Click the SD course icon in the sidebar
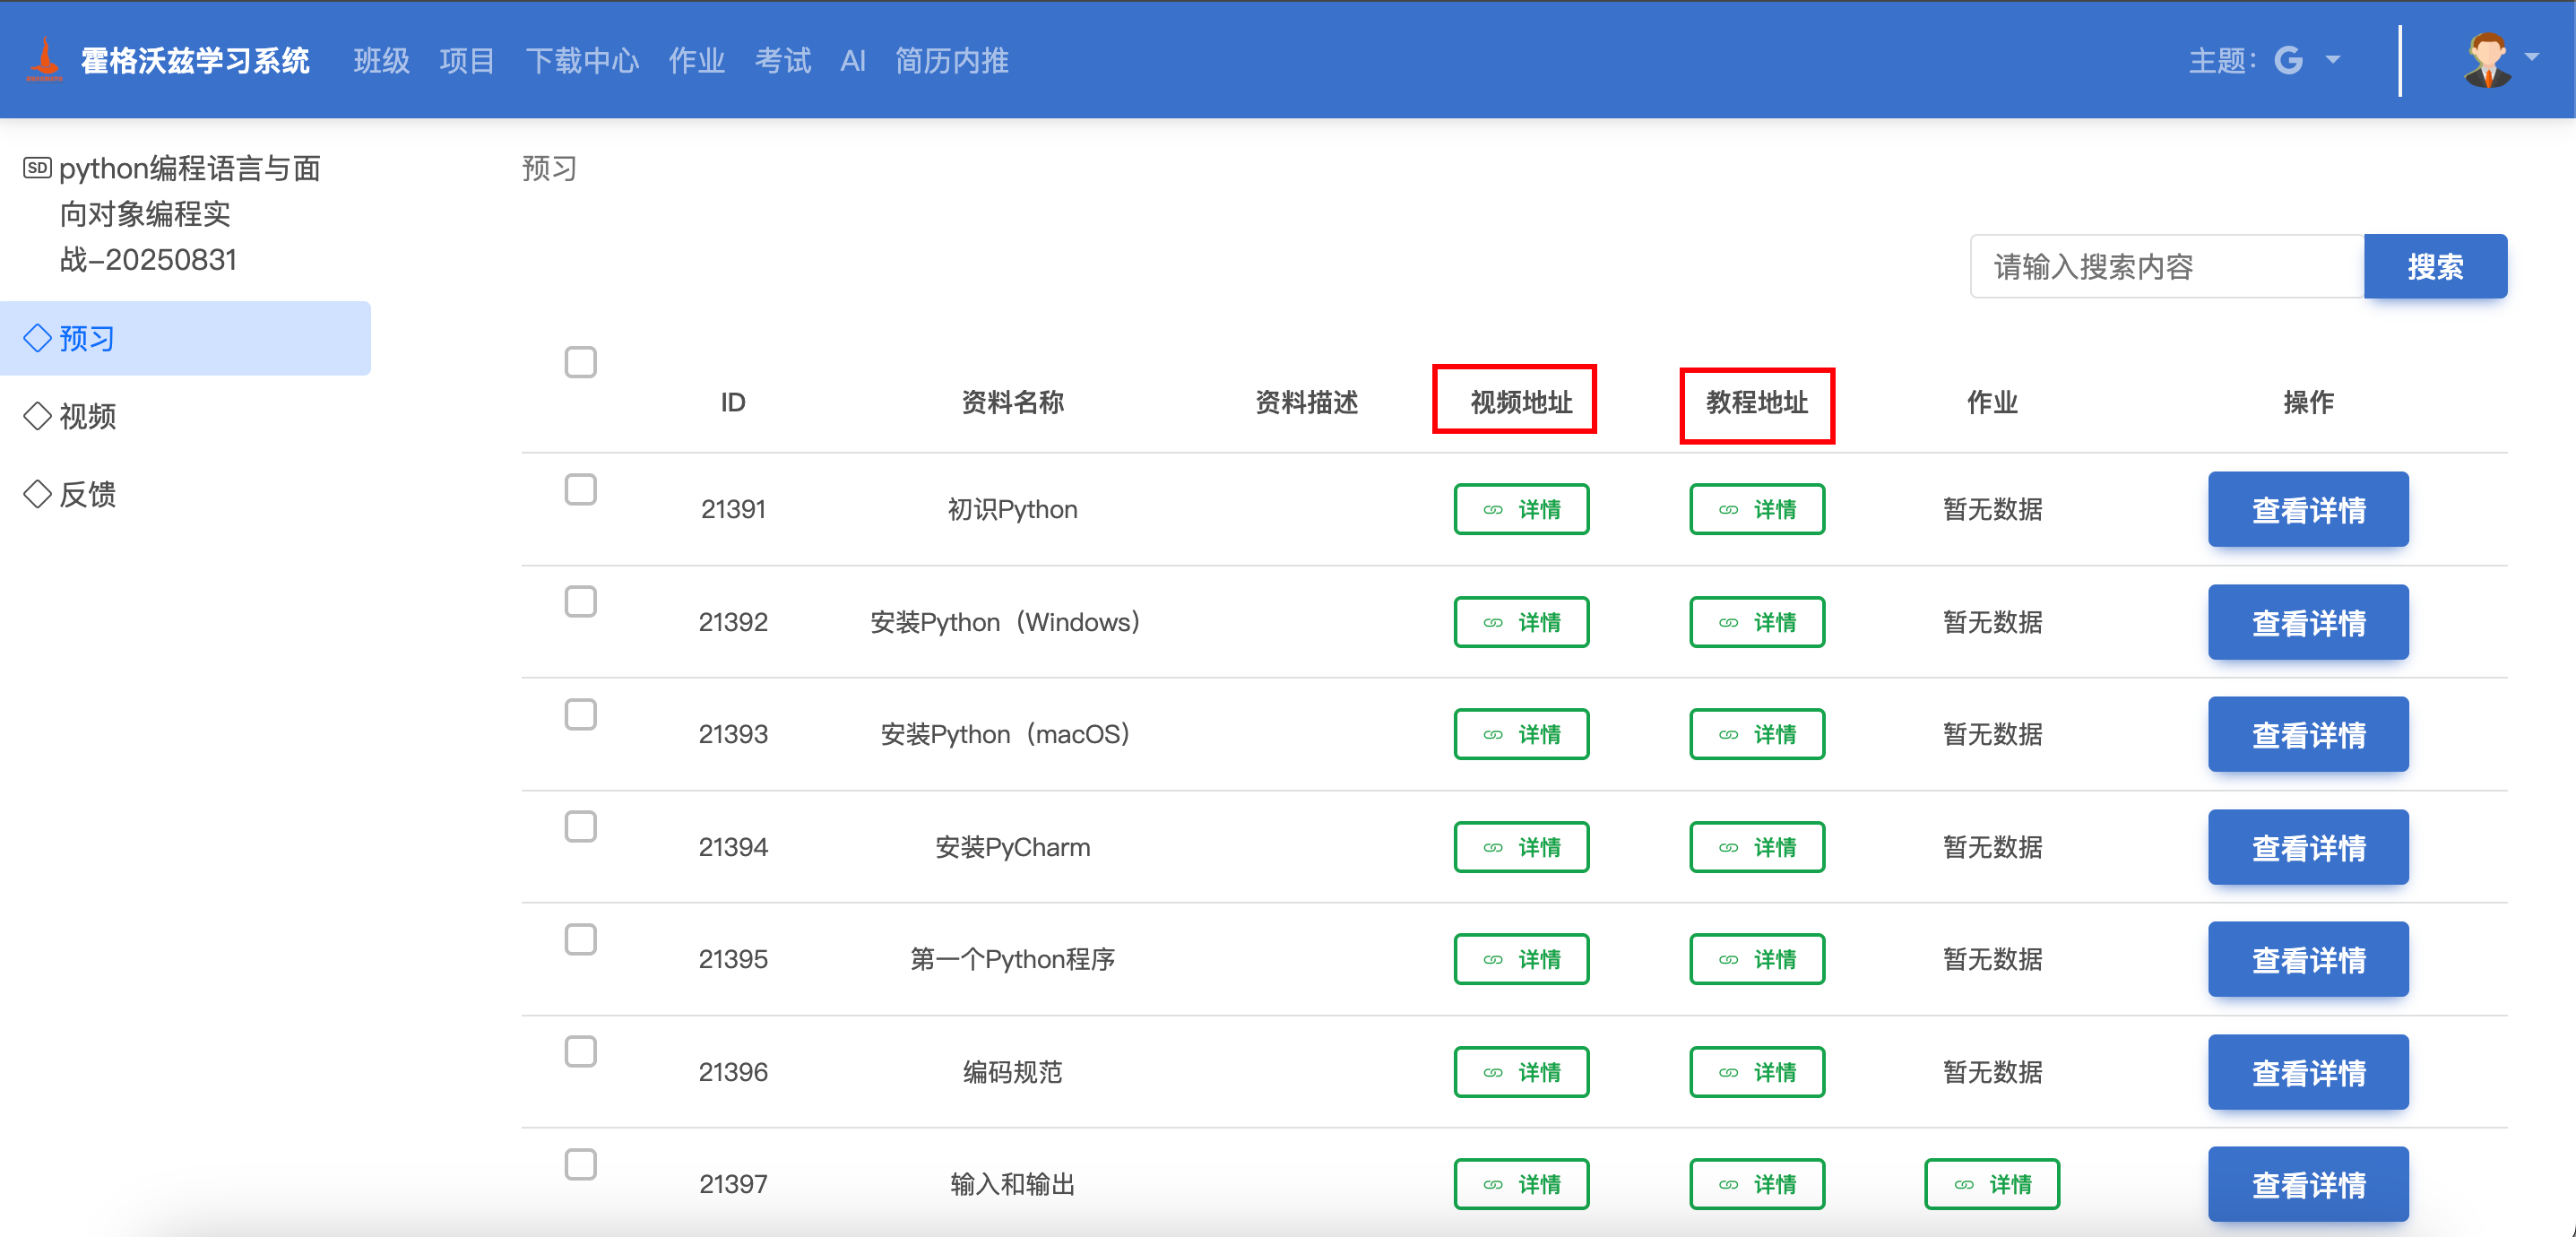Screen dimensions: 2576x1237 pos(37,168)
